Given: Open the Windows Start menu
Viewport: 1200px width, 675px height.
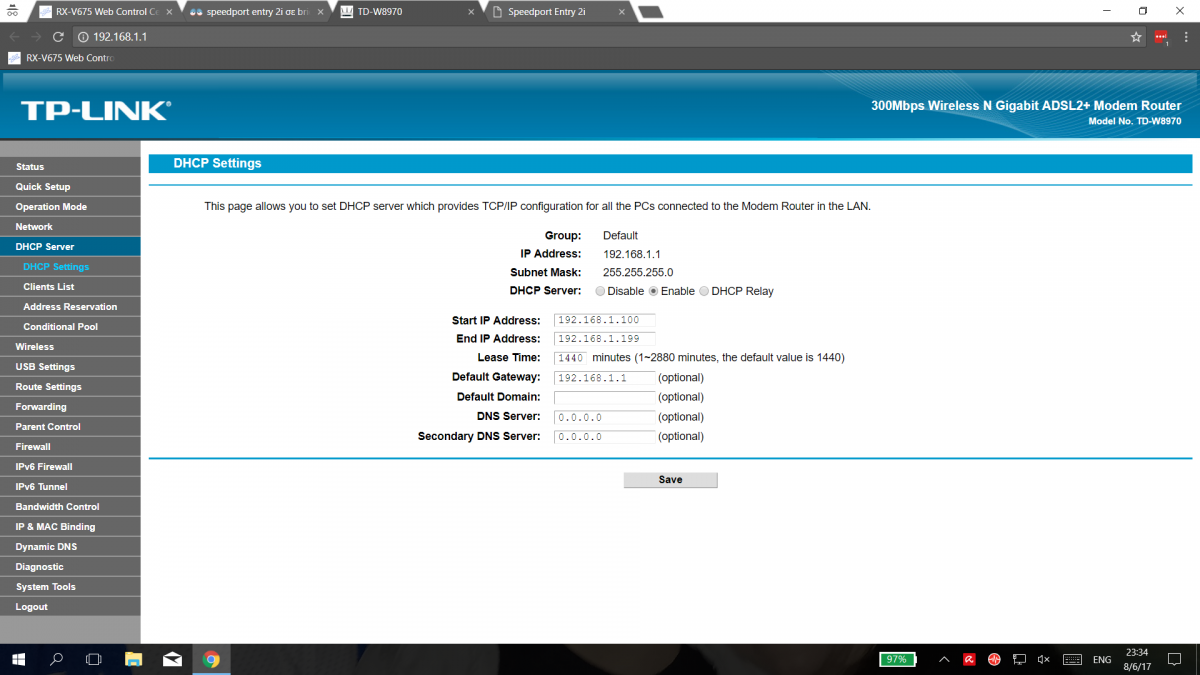Looking at the screenshot, I should 19,659.
